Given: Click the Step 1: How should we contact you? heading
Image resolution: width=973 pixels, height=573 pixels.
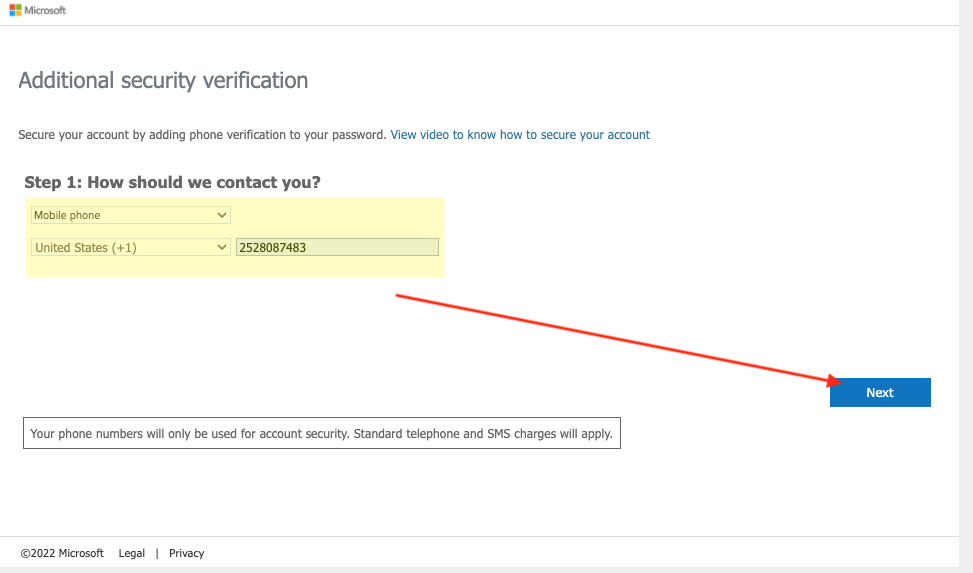Looking at the screenshot, I should coord(173,183).
